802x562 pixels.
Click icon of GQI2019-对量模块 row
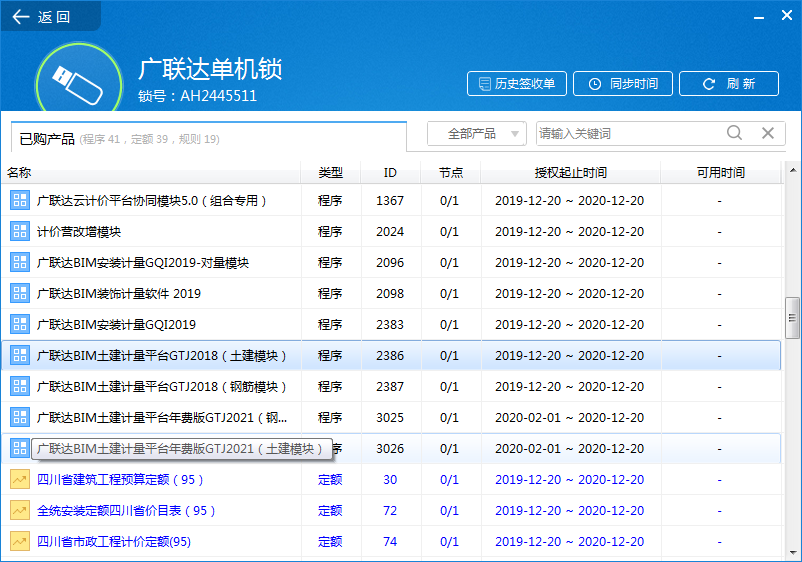pos(20,262)
